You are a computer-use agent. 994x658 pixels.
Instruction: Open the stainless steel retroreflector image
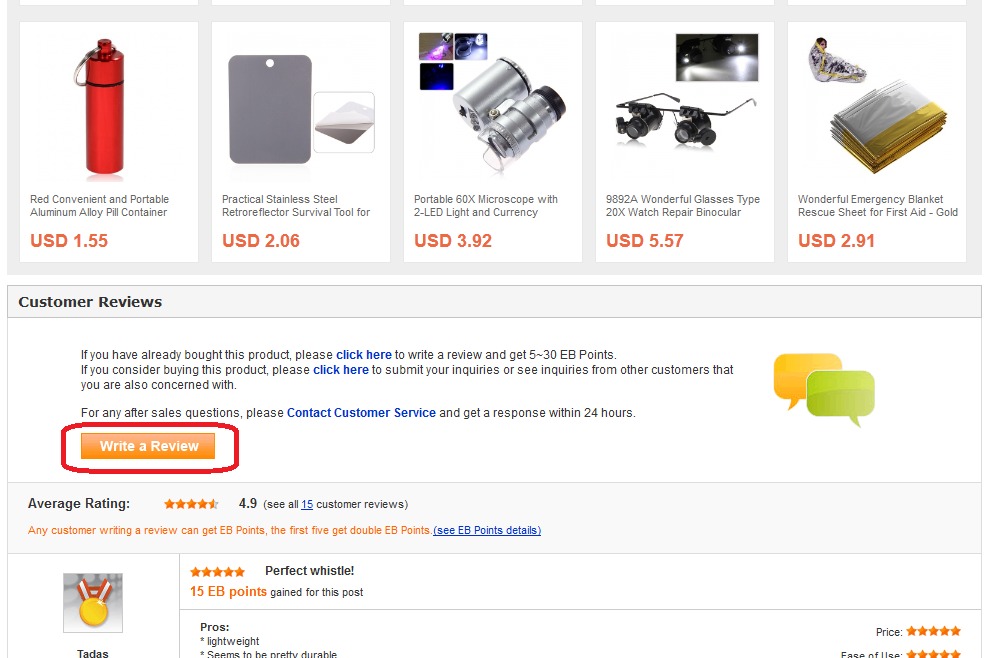[x=300, y=110]
